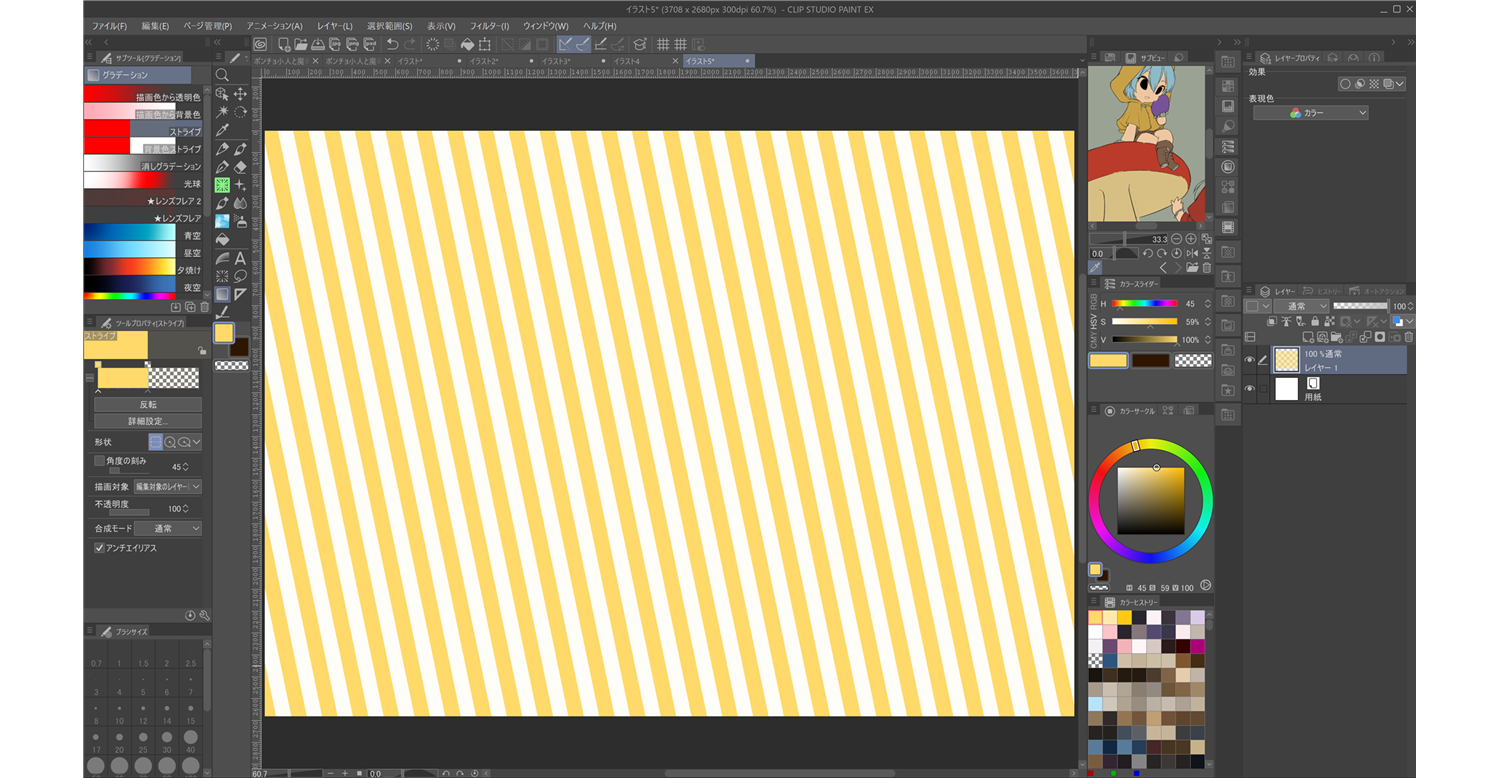Open the 合成モード dropdown in tool properties
This screenshot has width=1500, height=778.
coord(167,528)
